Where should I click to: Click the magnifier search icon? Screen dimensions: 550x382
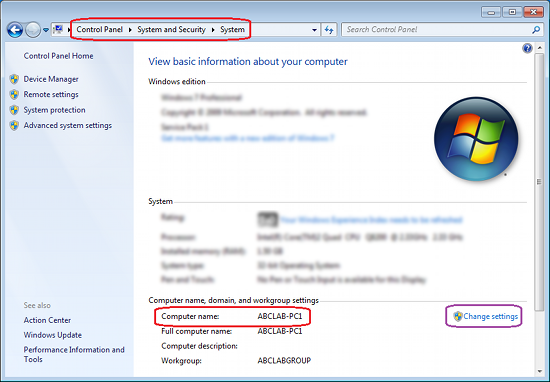[536, 30]
